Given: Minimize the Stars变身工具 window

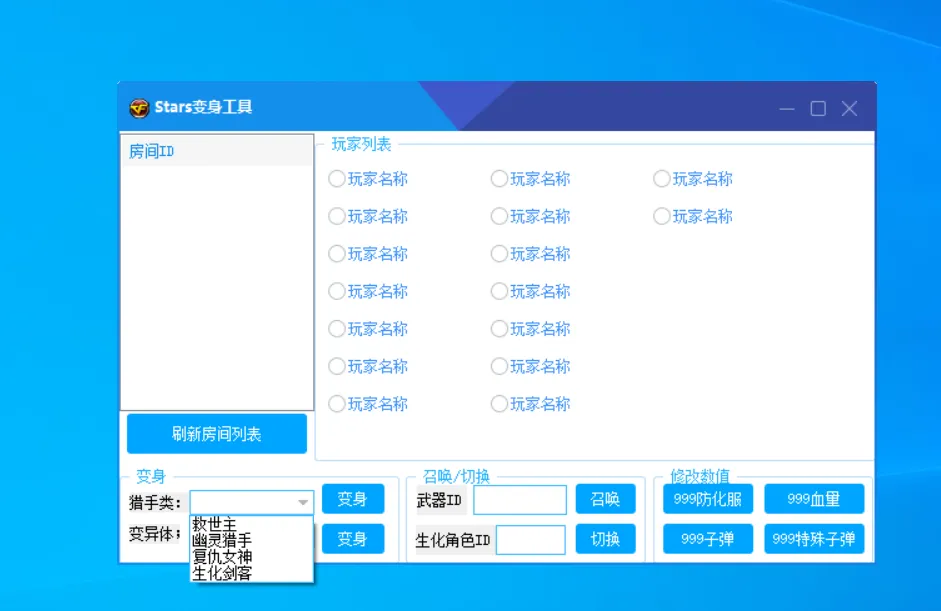Looking at the screenshot, I should (787, 109).
